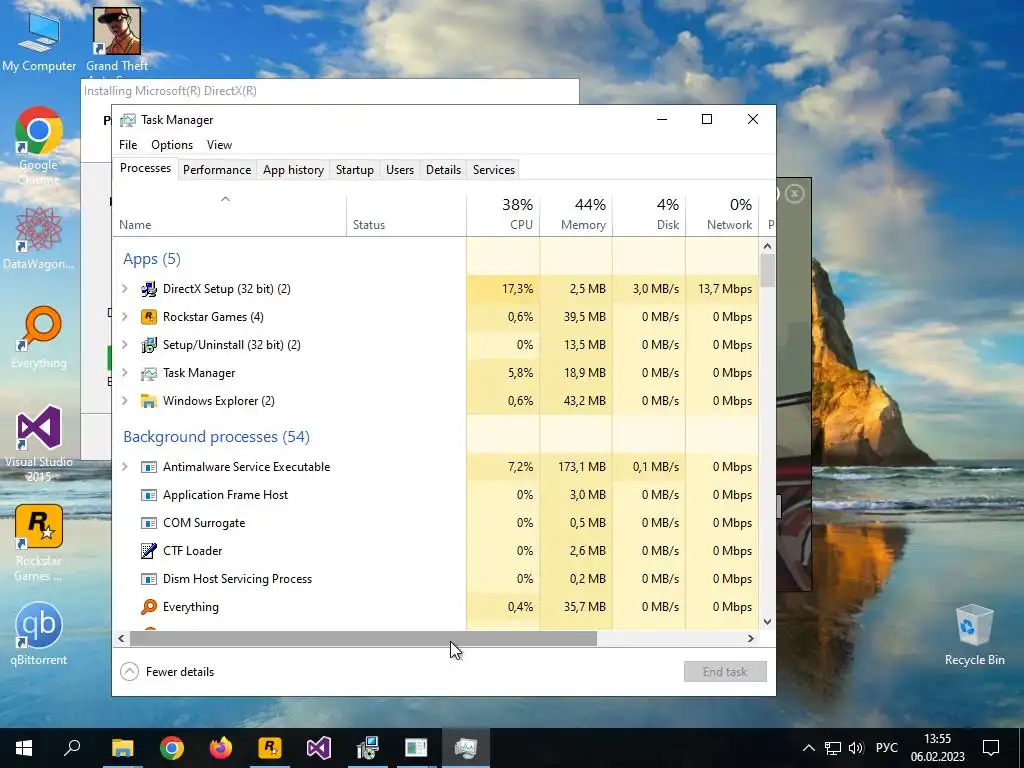Open My Computer desktop icon
Image resolution: width=1024 pixels, height=768 pixels.
pyautogui.click(x=39, y=41)
